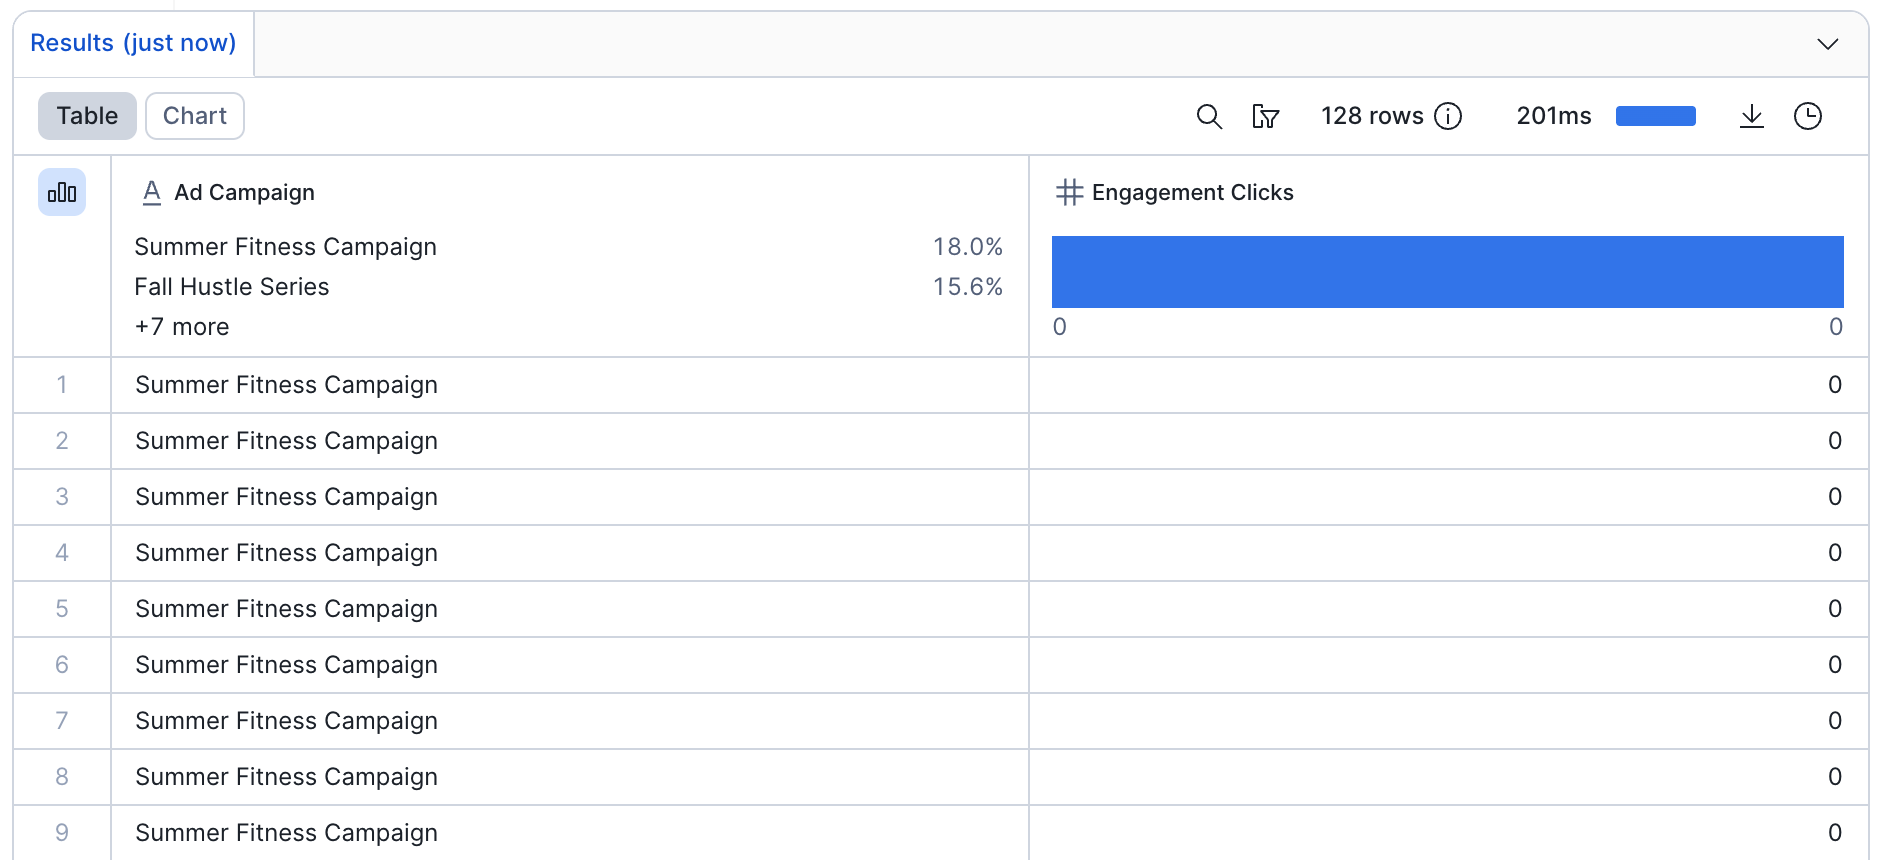Screen dimensions: 1886x860
Task: Select row number 5
Action: coord(62,609)
